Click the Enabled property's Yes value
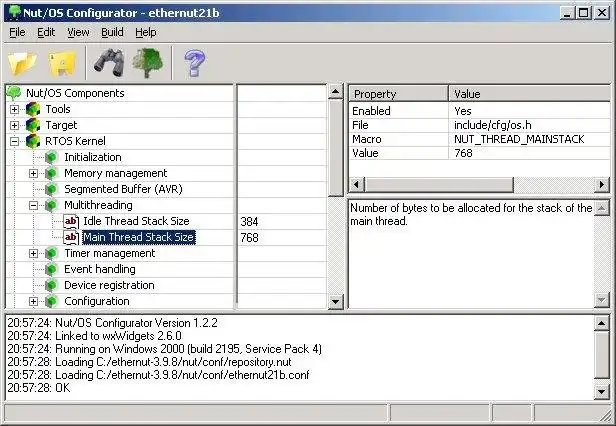Screen dimensions: 616x426 [x=463, y=111]
